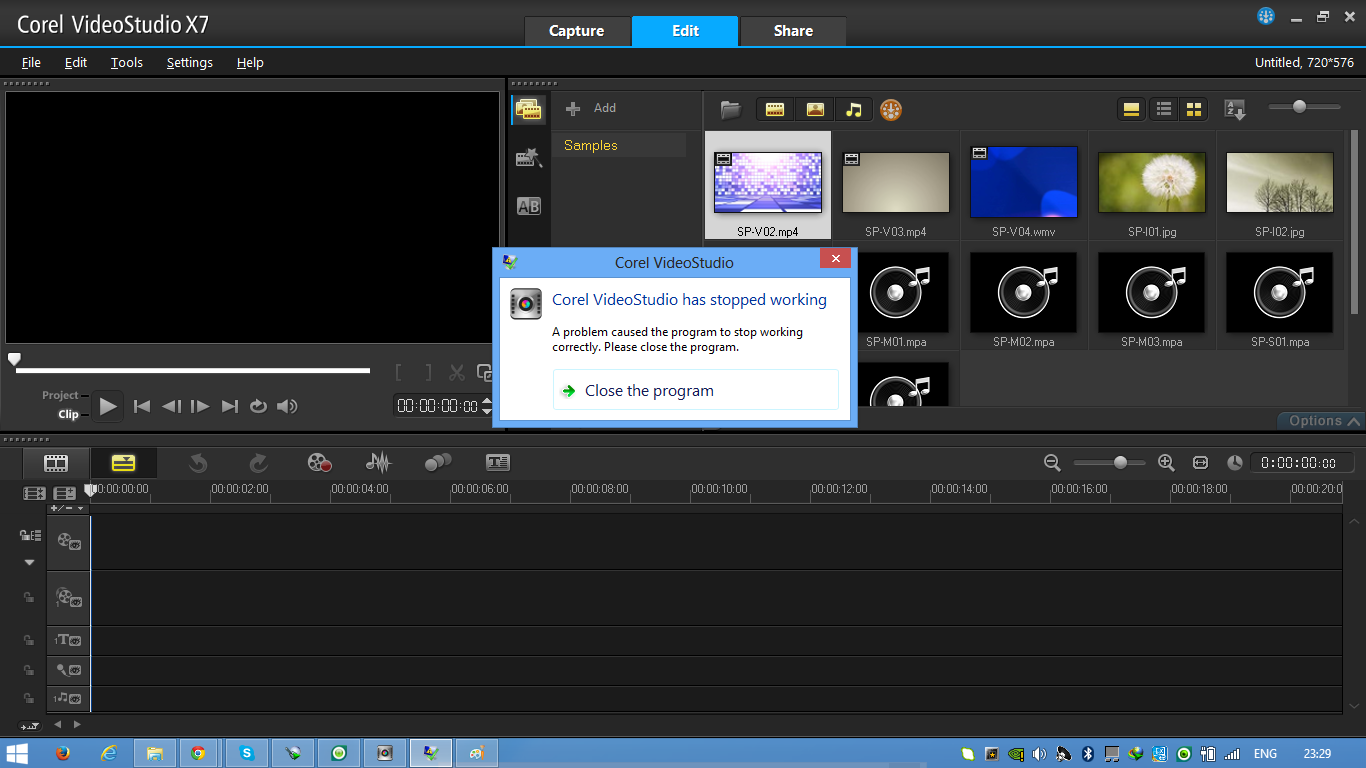The image size is (1366, 768).
Task: Switch to Storyboard View
Action: click(x=56, y=463)
